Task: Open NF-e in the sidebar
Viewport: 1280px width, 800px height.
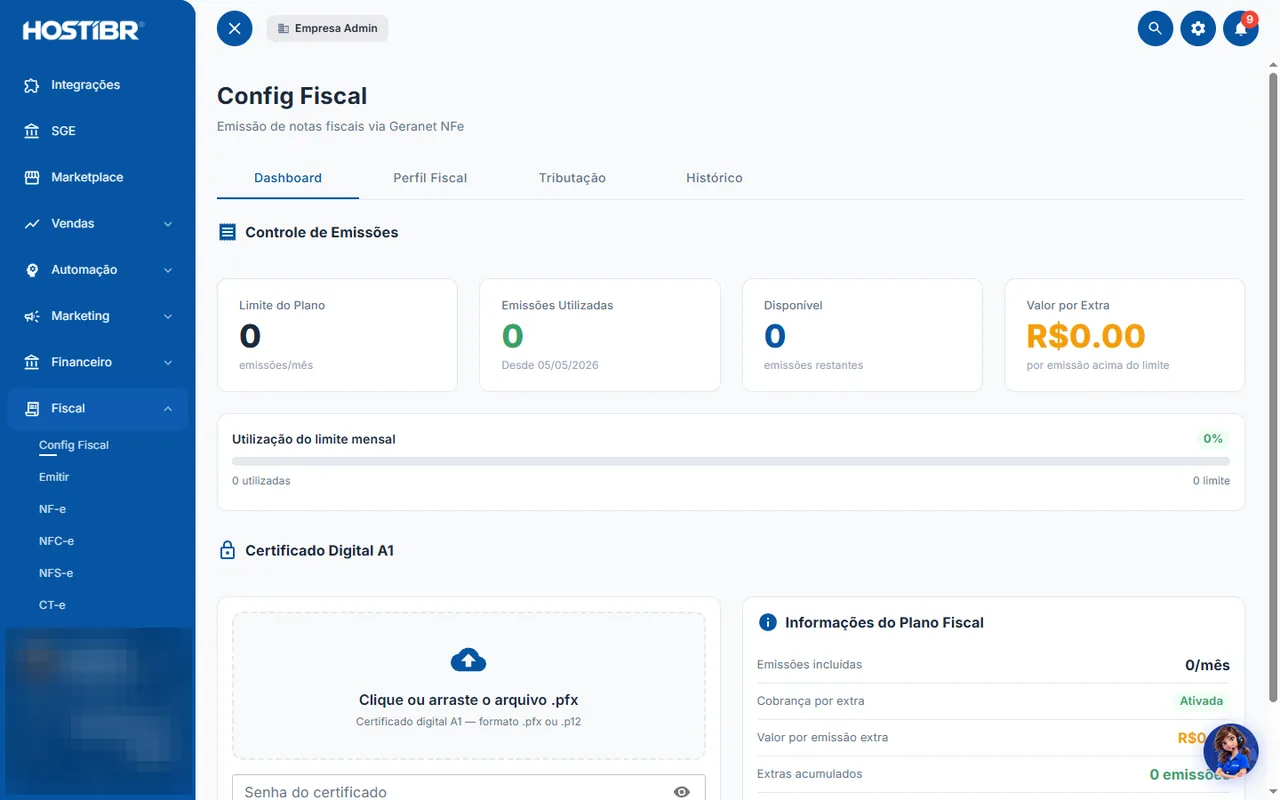Action: click(52, 509)
